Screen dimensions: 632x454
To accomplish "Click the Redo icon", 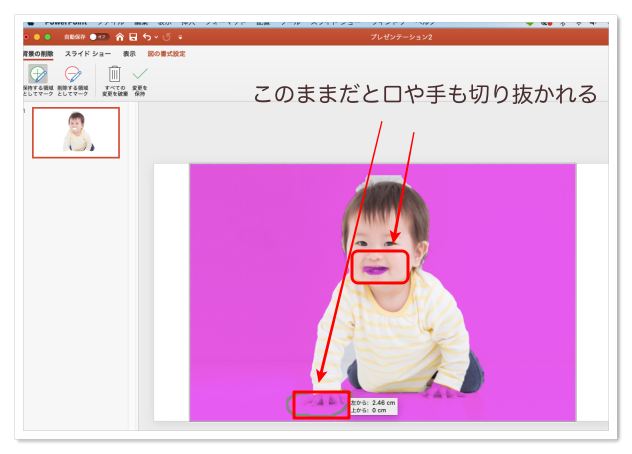I will tap(166, 37).
